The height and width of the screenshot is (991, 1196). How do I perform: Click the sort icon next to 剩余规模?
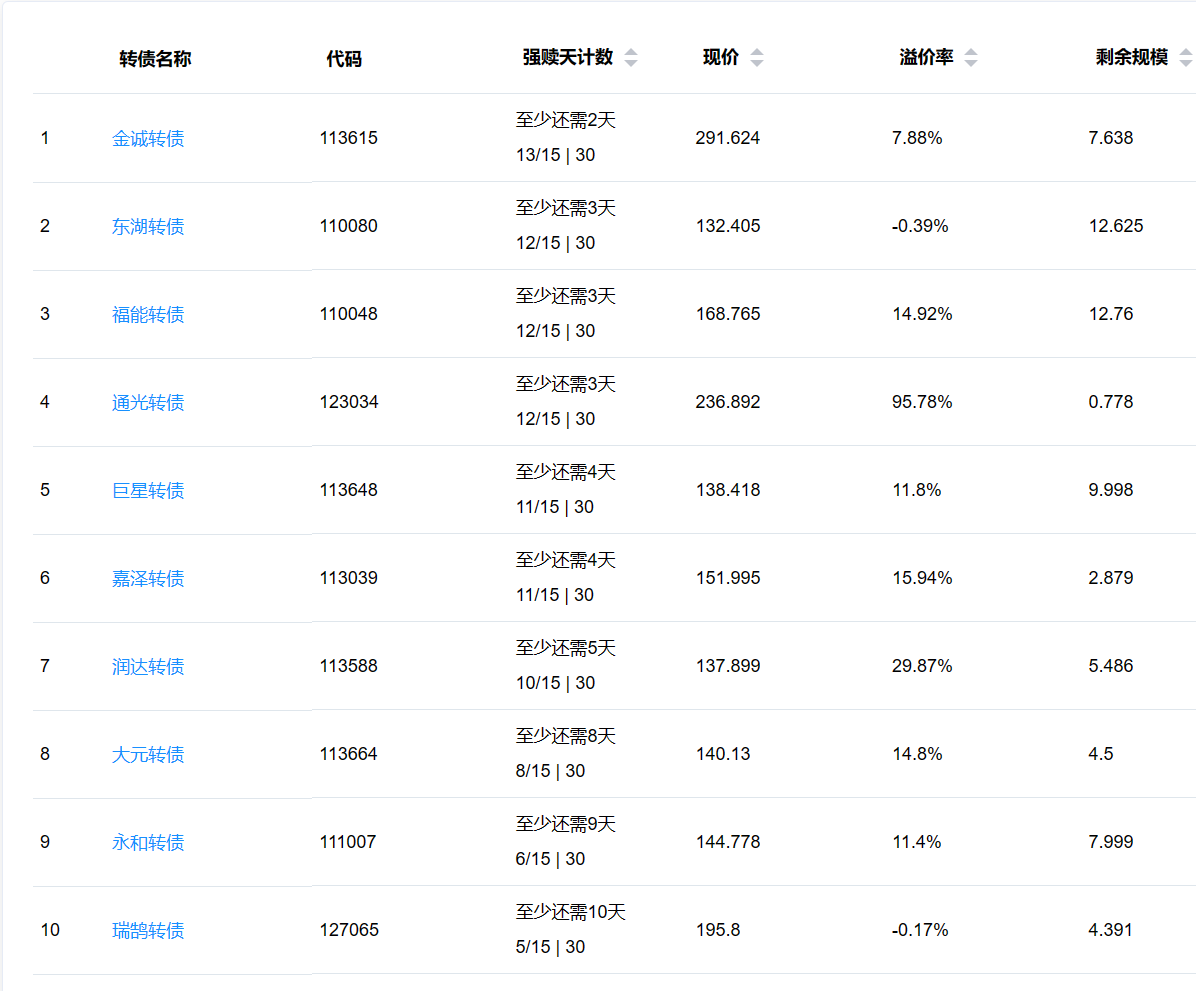[x=1186, y=58]
